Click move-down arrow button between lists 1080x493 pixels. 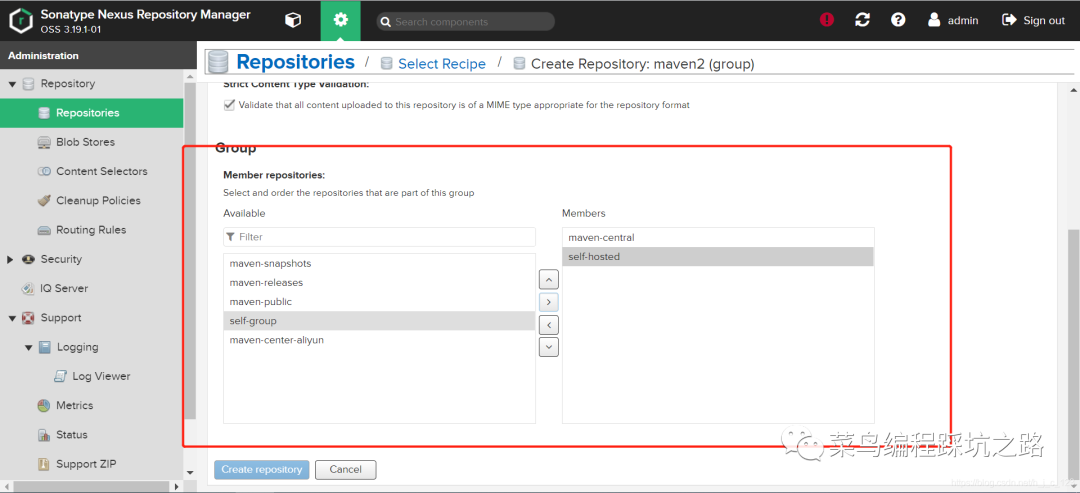(x=548, y=347)
